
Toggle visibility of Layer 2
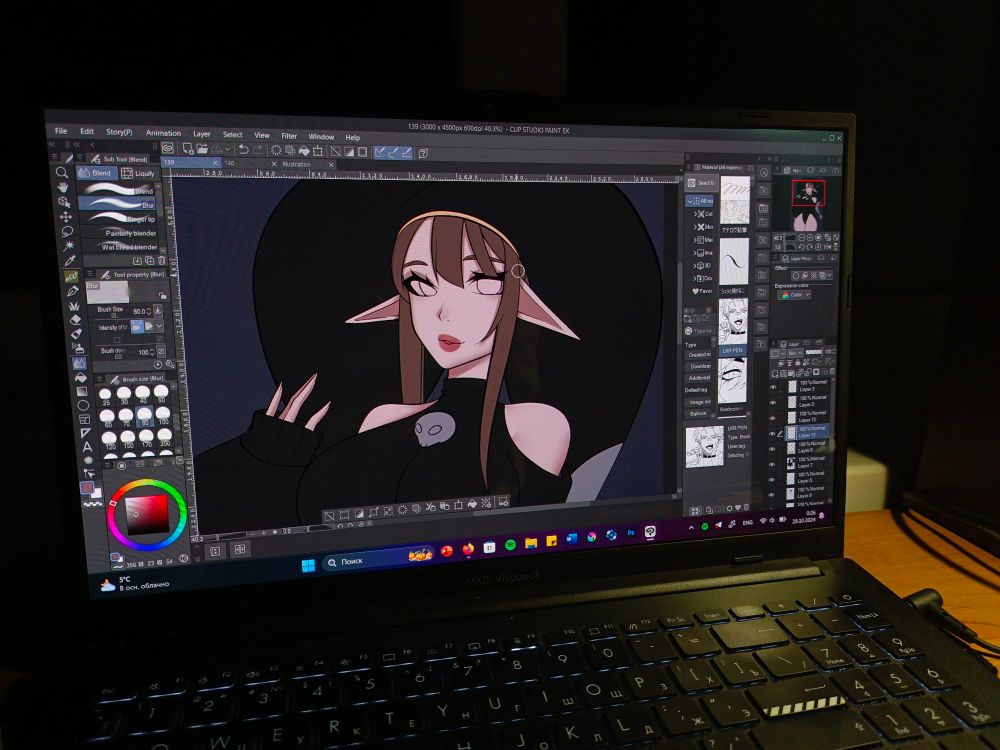point(773,402)
